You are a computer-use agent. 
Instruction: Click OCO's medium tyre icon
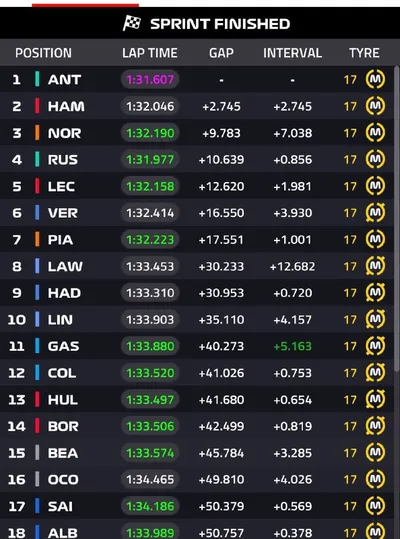pos(375,479)
